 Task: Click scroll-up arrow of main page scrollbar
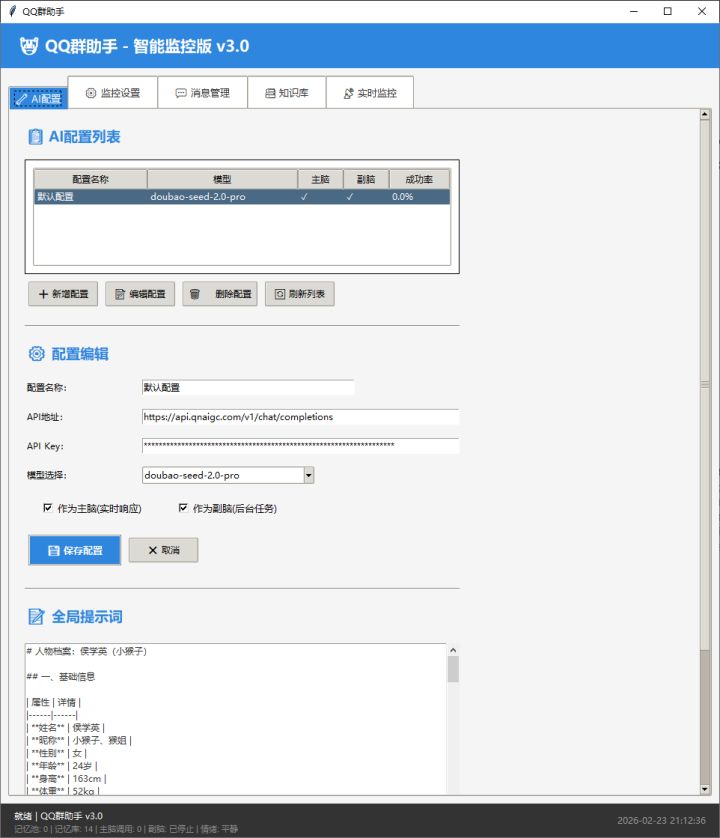(704, 114)
